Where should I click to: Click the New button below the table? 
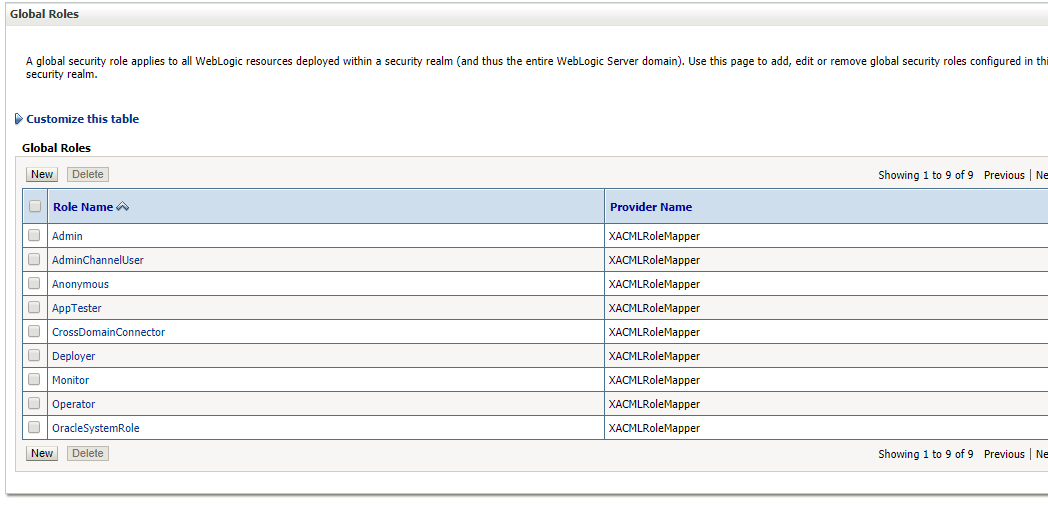click(x=42, y=454)
